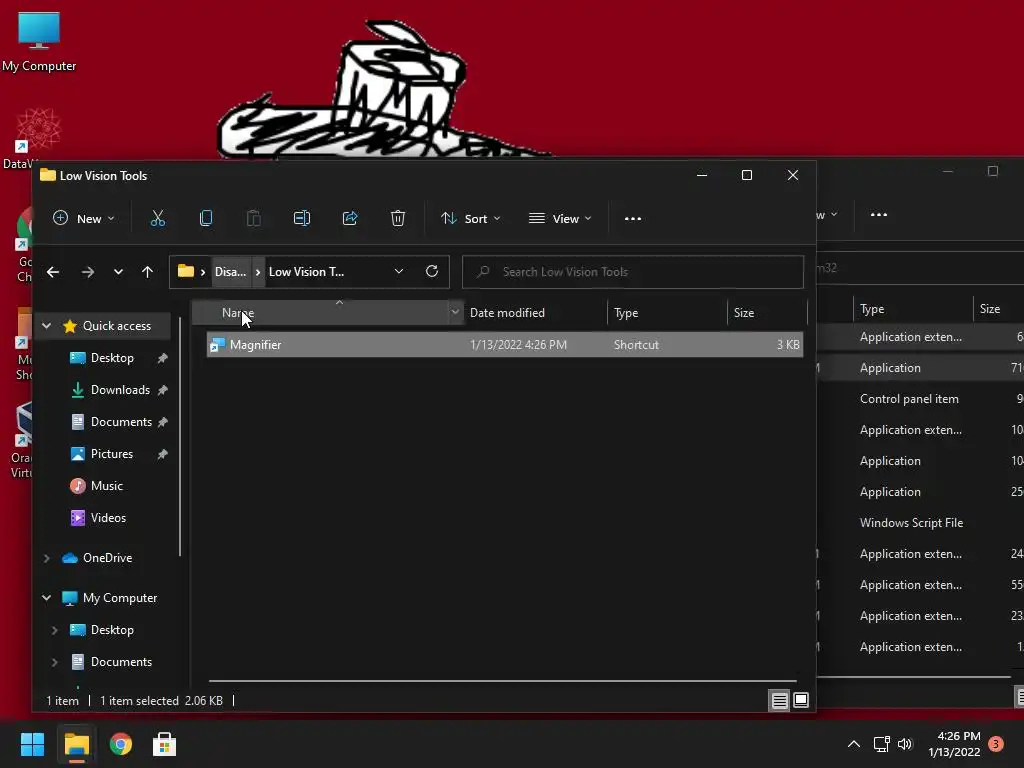Click the horizontal scrollbar in file list

502,680
